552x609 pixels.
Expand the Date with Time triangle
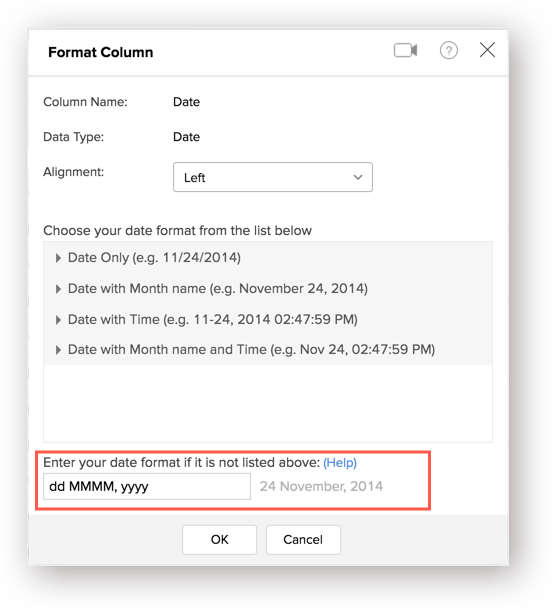[58, 320]
